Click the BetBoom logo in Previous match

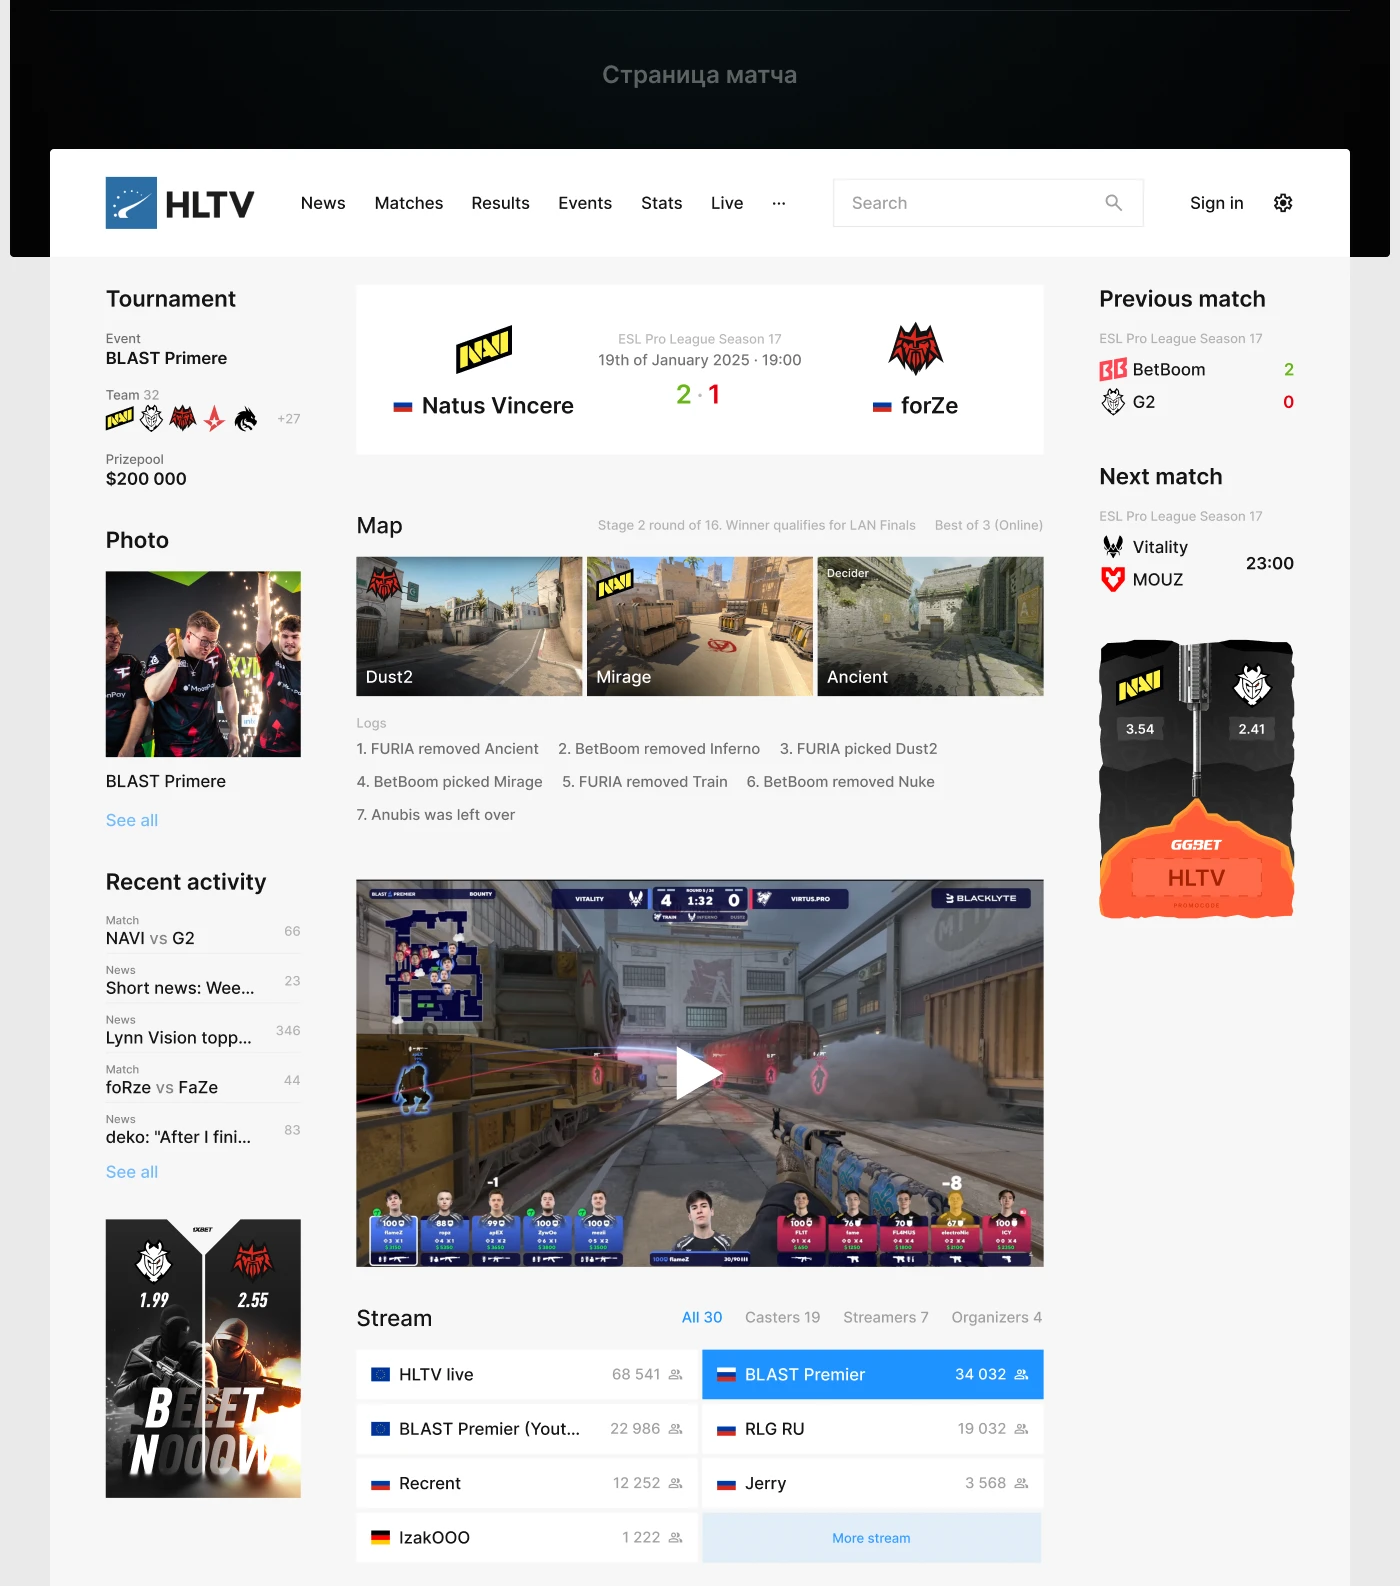(1113, 370)
